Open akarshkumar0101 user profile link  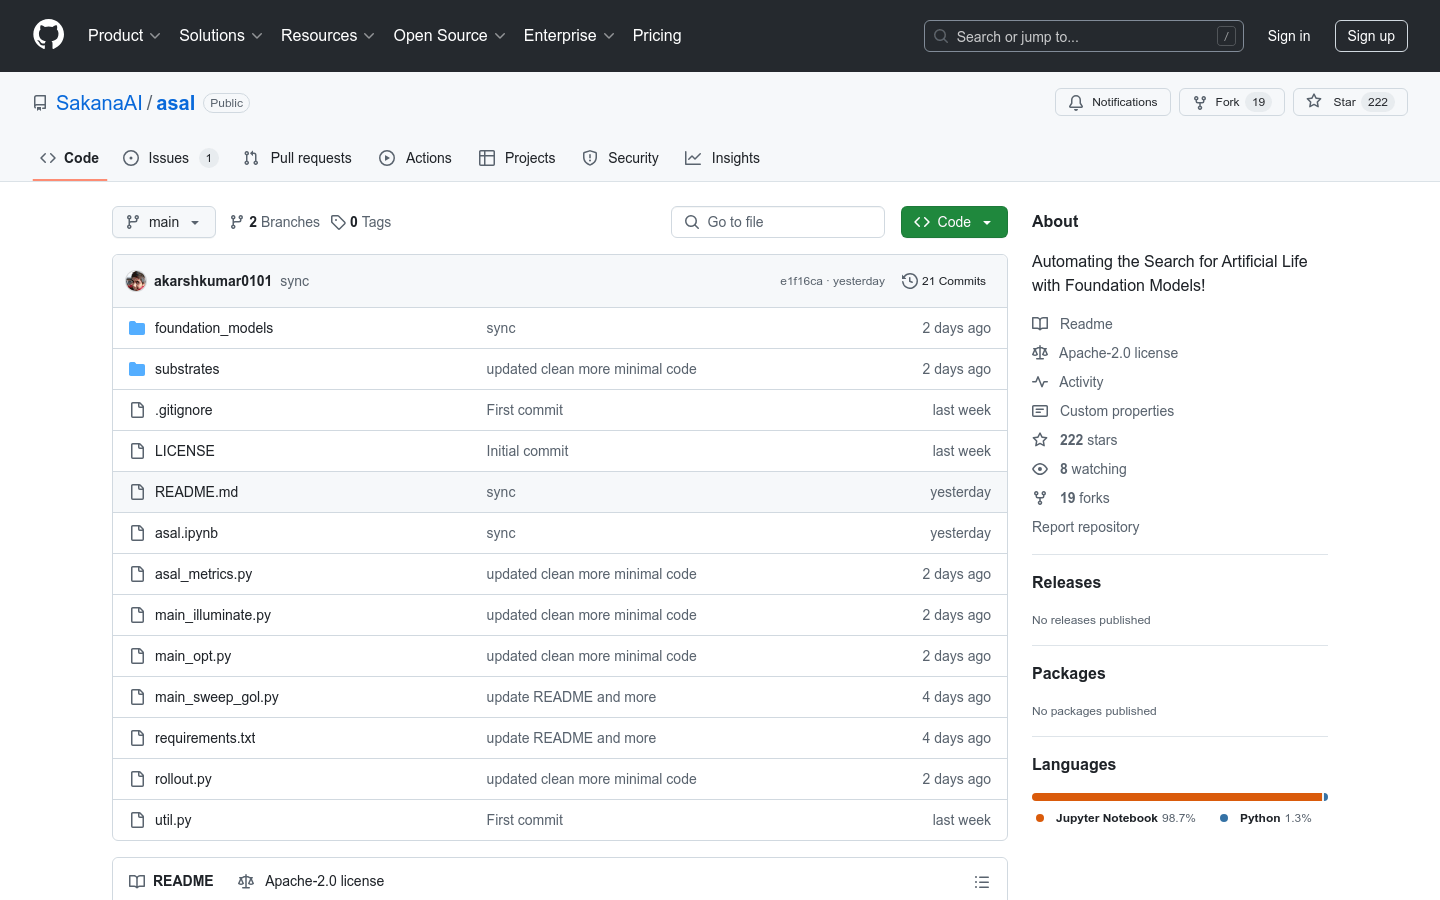(213, 281)
